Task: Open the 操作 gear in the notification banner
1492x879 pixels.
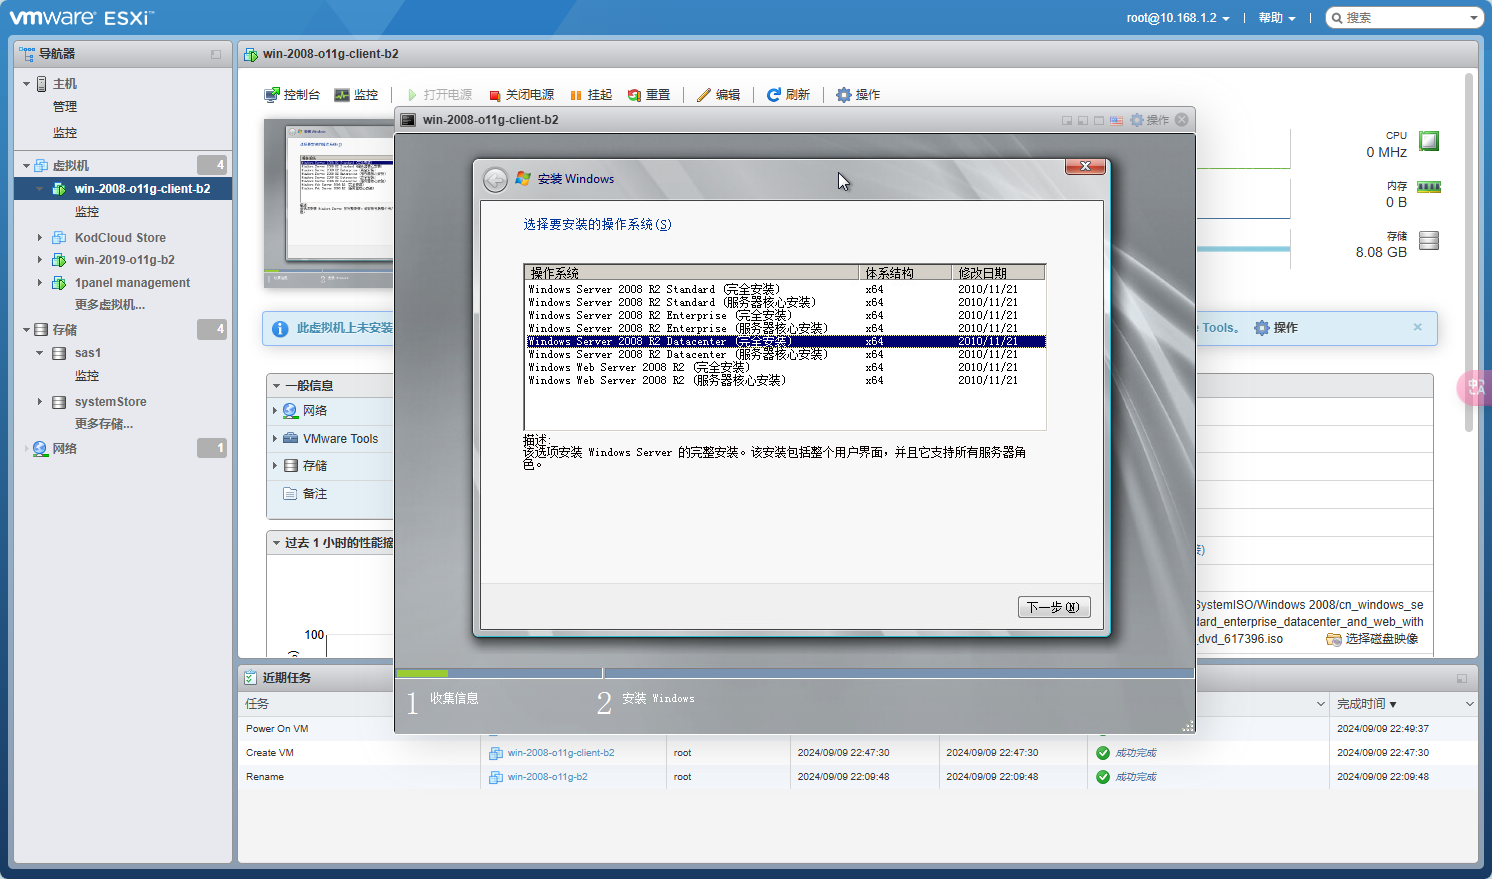Action: point(1276,328)
